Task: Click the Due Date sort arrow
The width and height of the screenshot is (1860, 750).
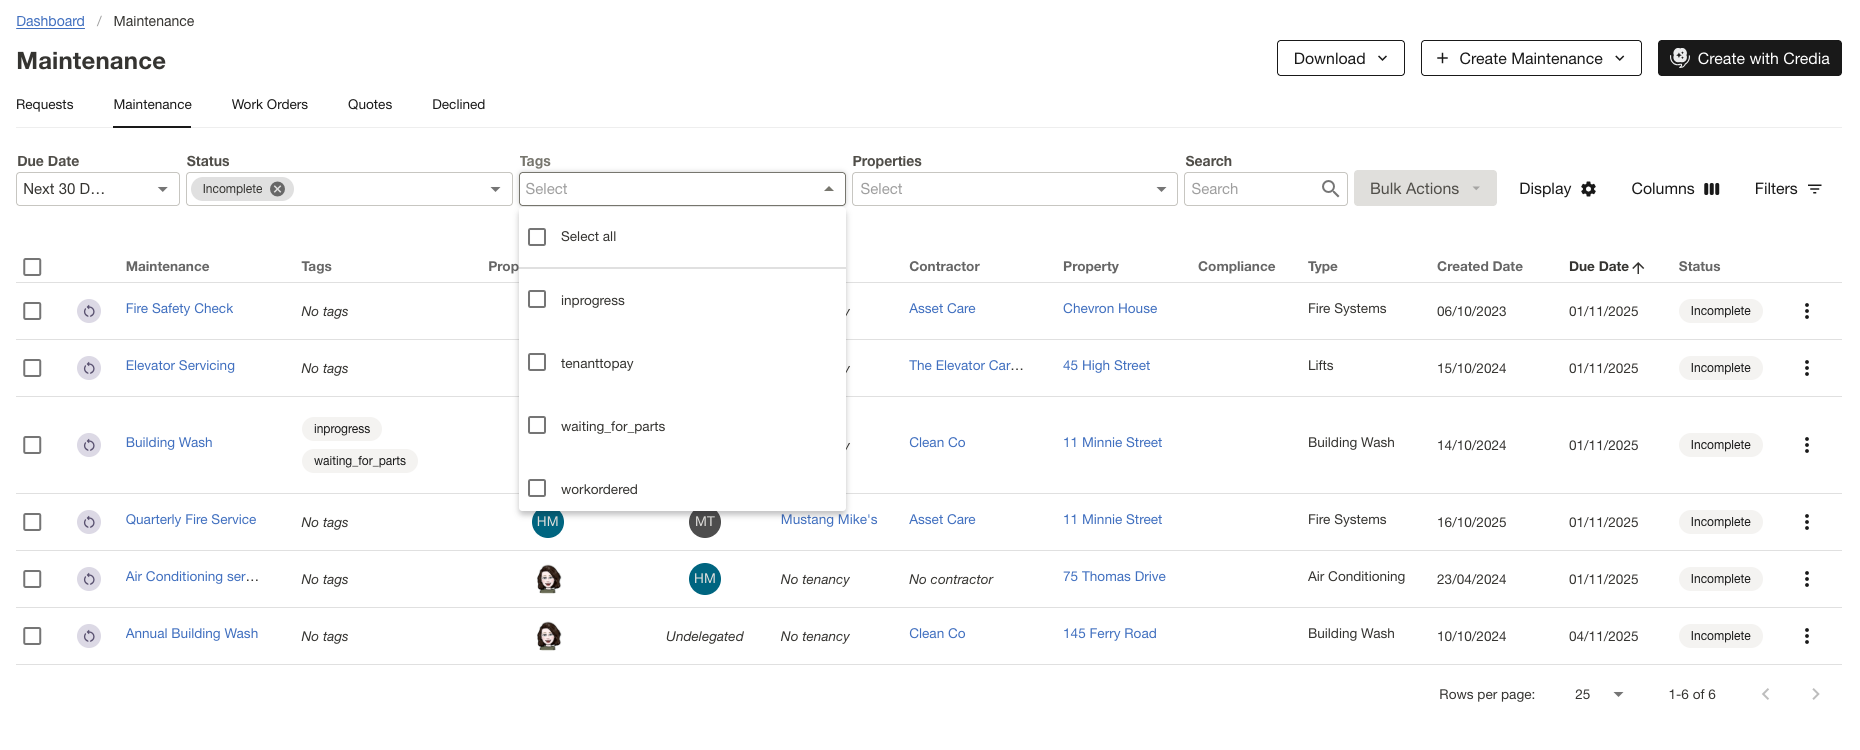Action: (1638, 267)
